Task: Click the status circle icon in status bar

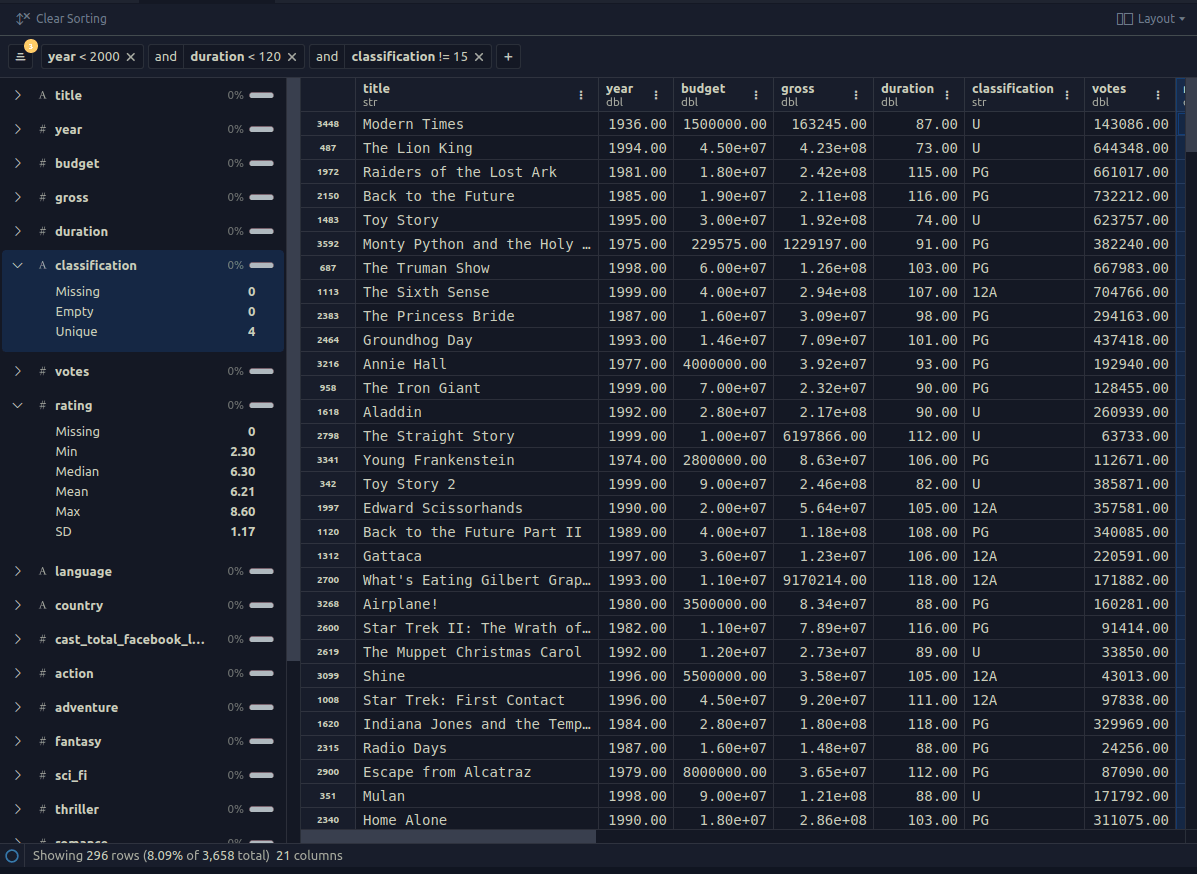Action: (12, 856)
